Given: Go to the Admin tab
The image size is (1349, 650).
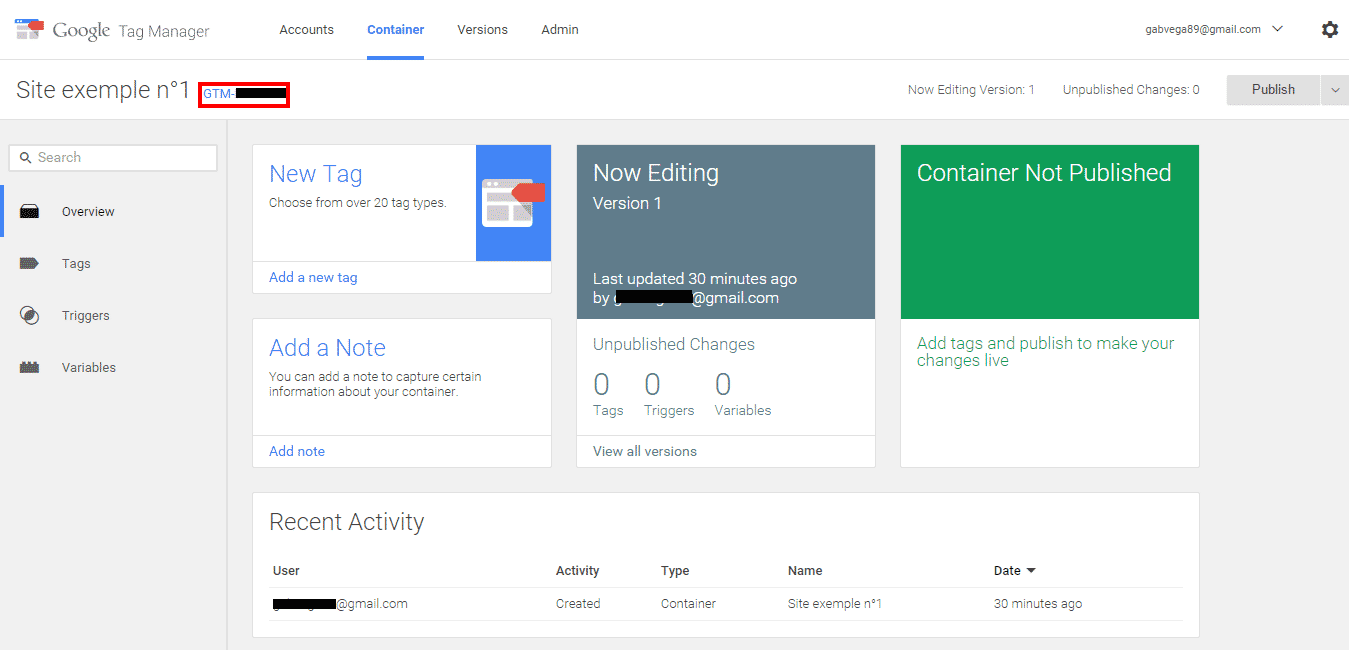Looking at the screenshot, I should [x=560, y=30].
